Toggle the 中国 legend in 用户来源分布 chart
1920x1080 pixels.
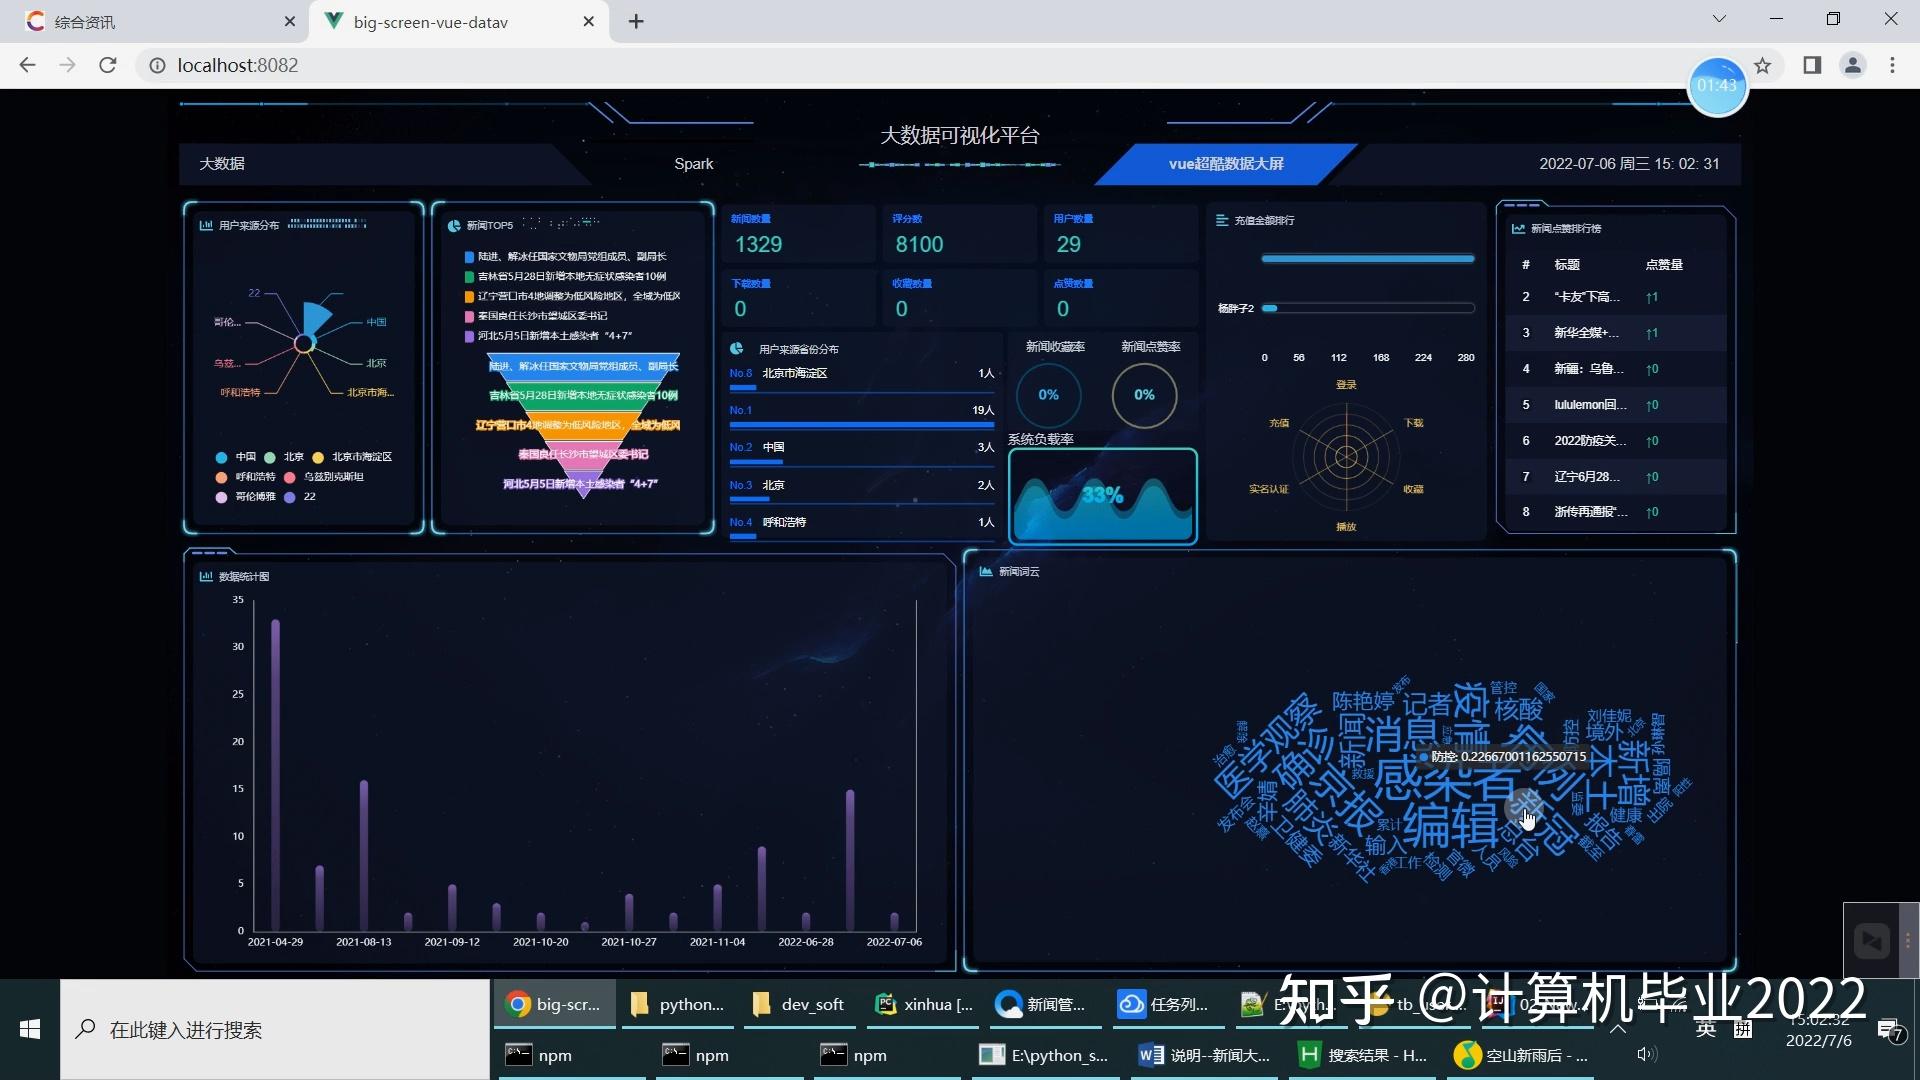222,457
